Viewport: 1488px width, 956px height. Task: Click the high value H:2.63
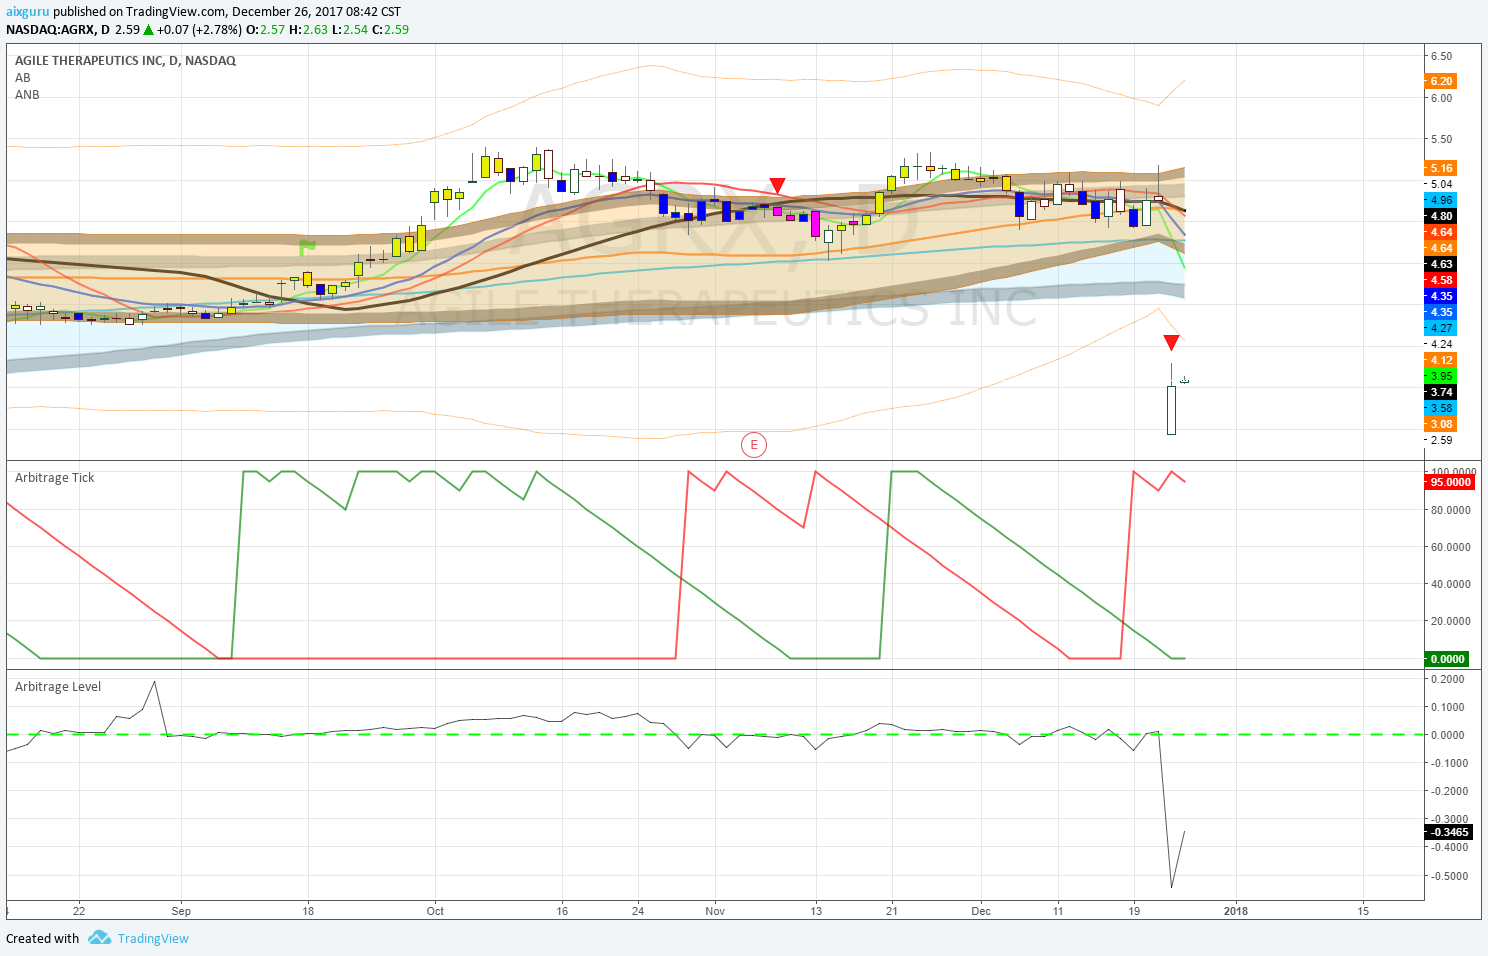click(x=308, y=30)
